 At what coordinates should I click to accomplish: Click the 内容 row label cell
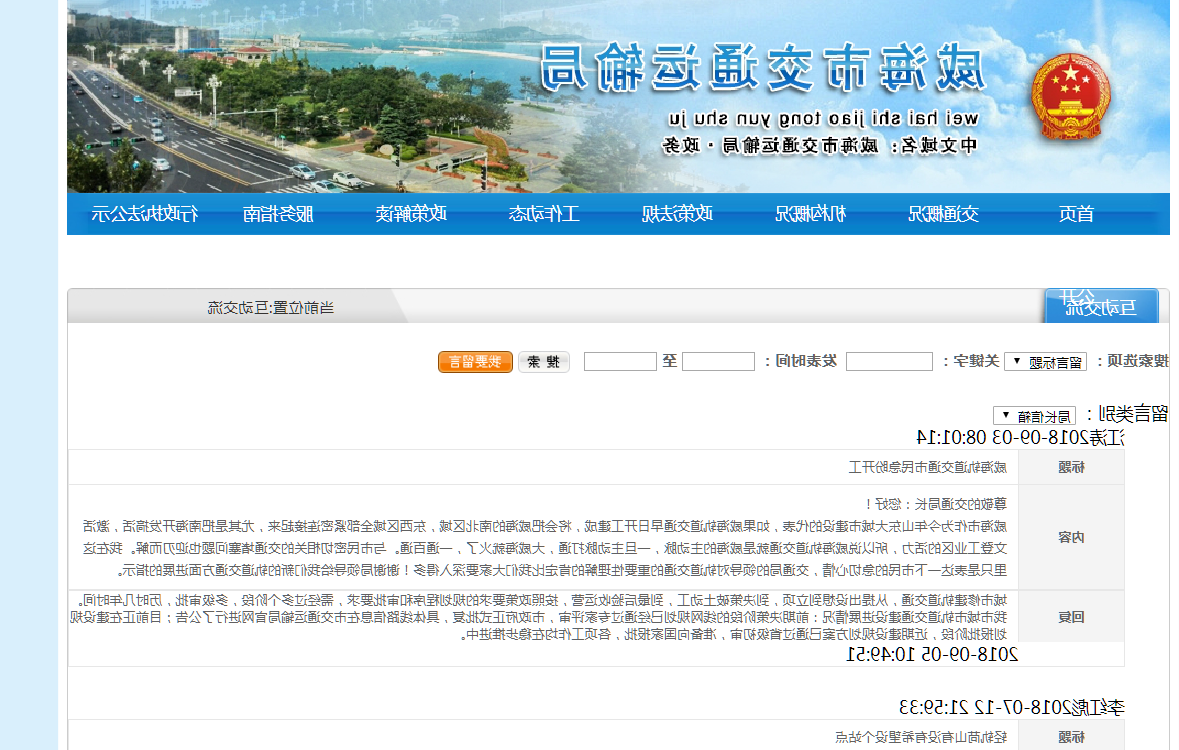1071,537
